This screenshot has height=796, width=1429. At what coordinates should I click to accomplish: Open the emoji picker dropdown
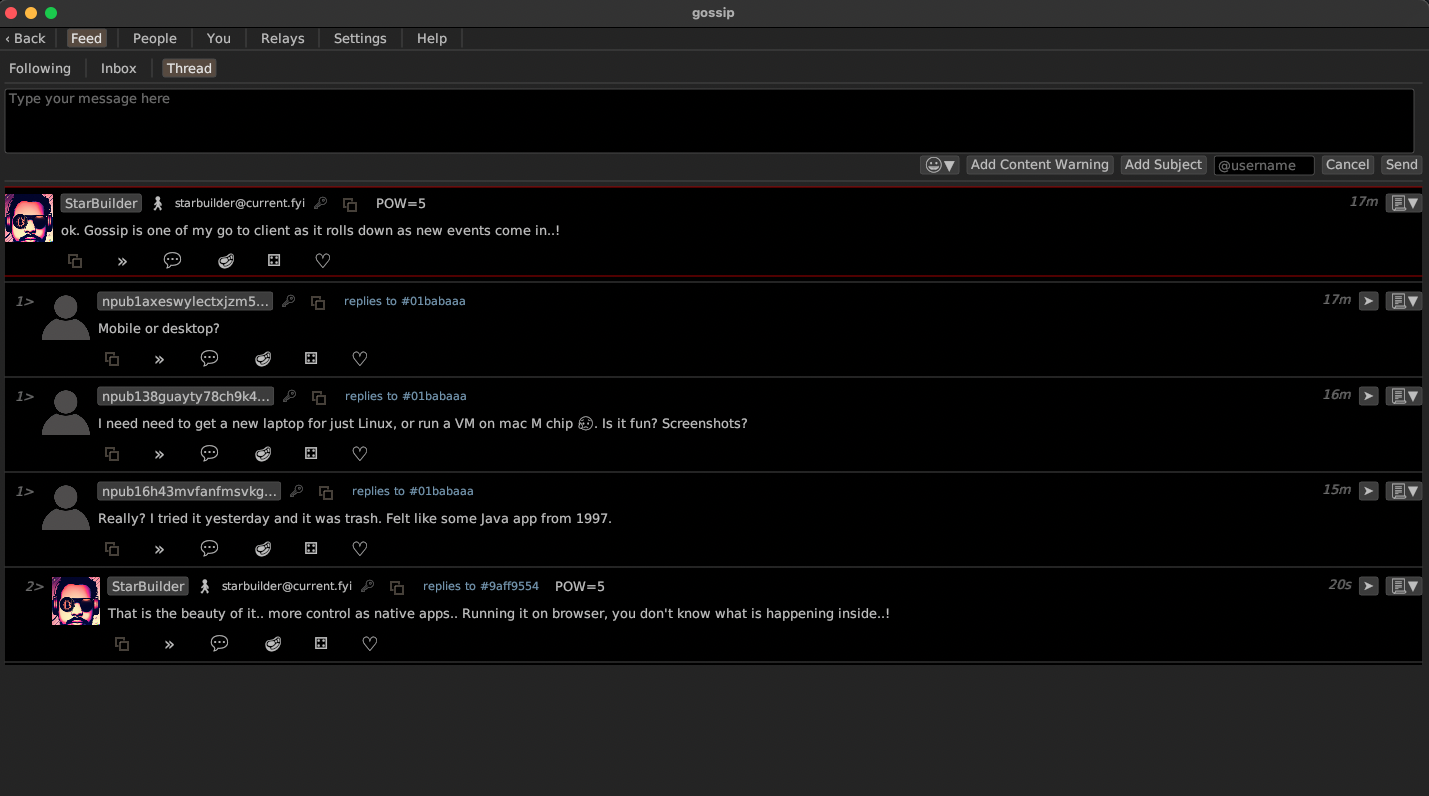pyautogui.click(x=939, y=165)
